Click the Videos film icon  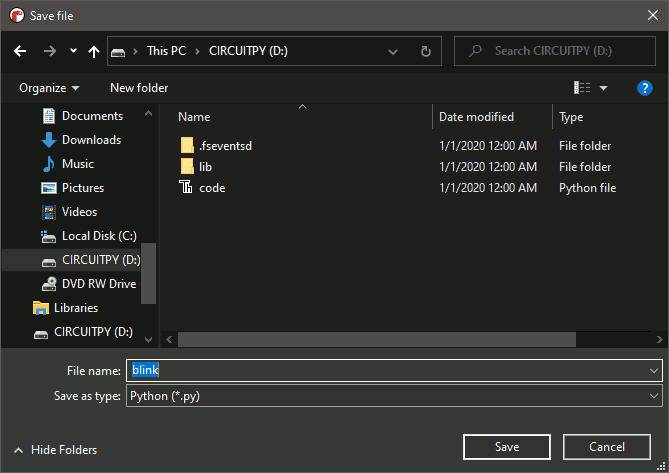[x=49, y=212]
